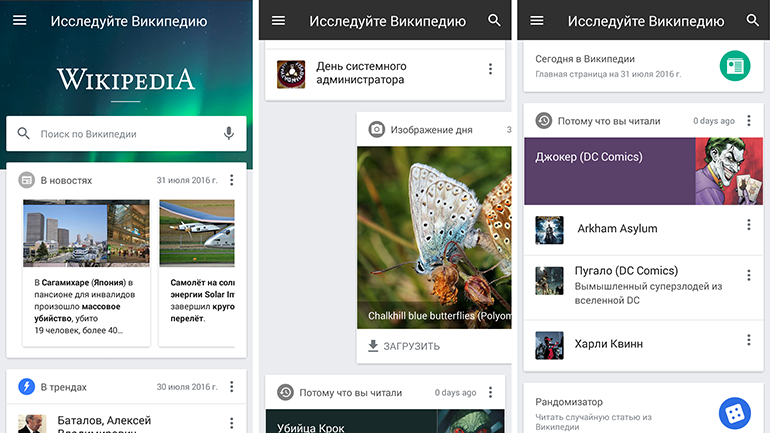Open the Сегодня в Википедии card title

tap(585, 59)
